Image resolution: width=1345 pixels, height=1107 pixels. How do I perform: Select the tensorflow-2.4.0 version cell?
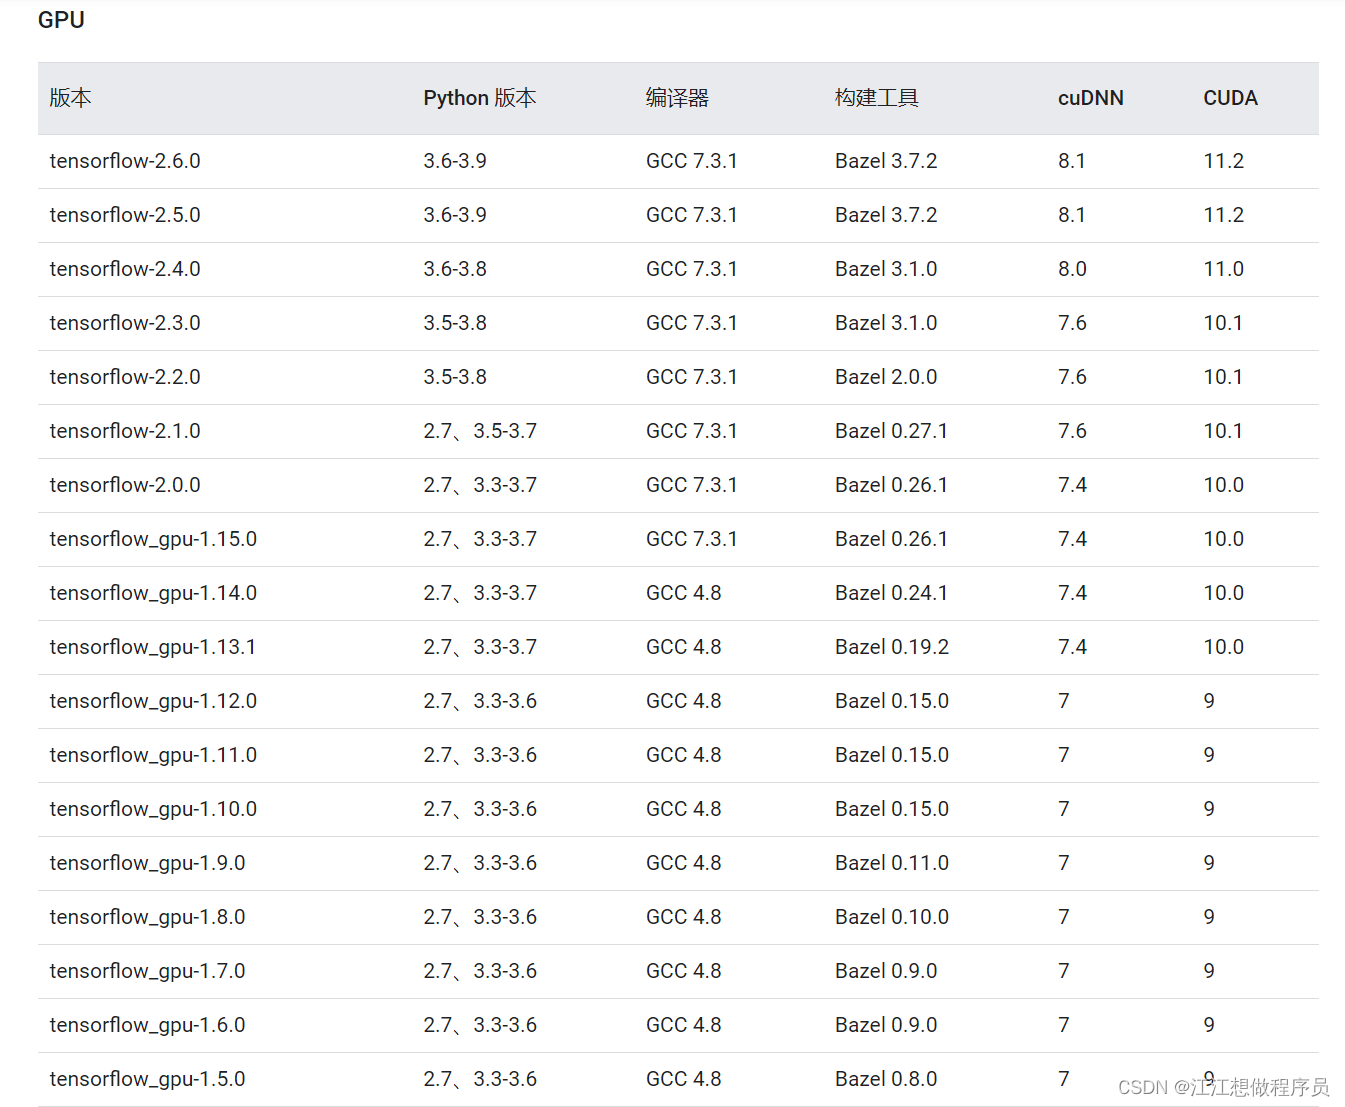pyautogui.click(x=125, y=269)
